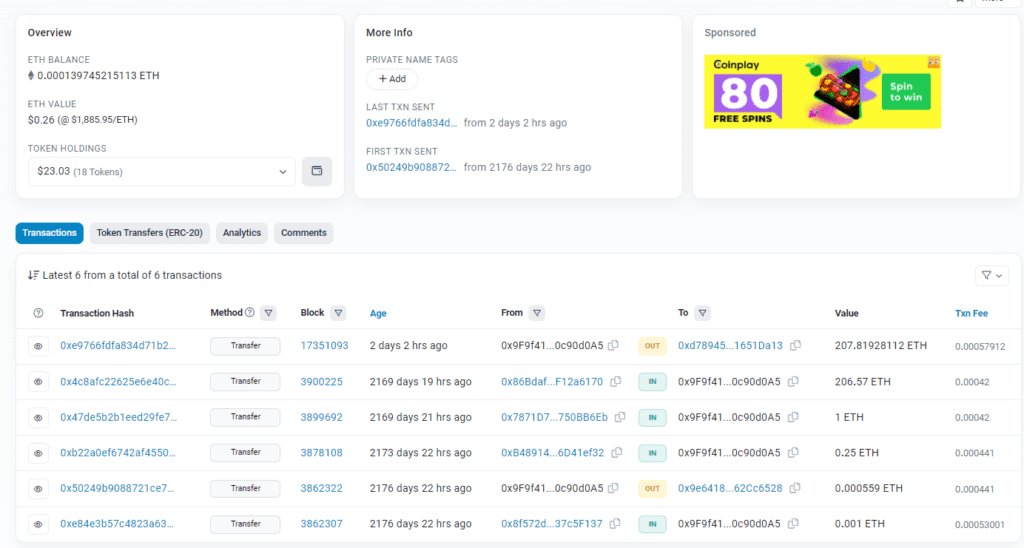Filter transactions by Block column
The image size is (1024, 548).
[x=338, y=313]
